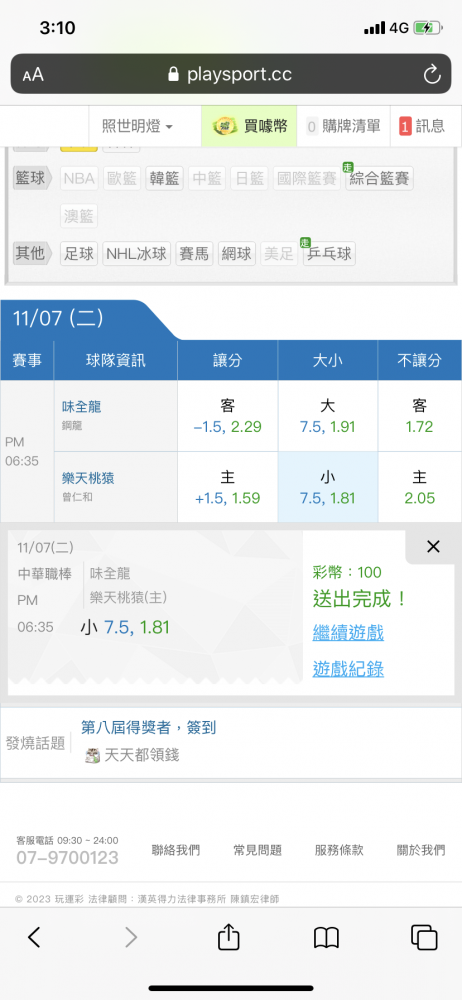
Task: Open the Safari bookmarks book icon
Action: [326, 938]
